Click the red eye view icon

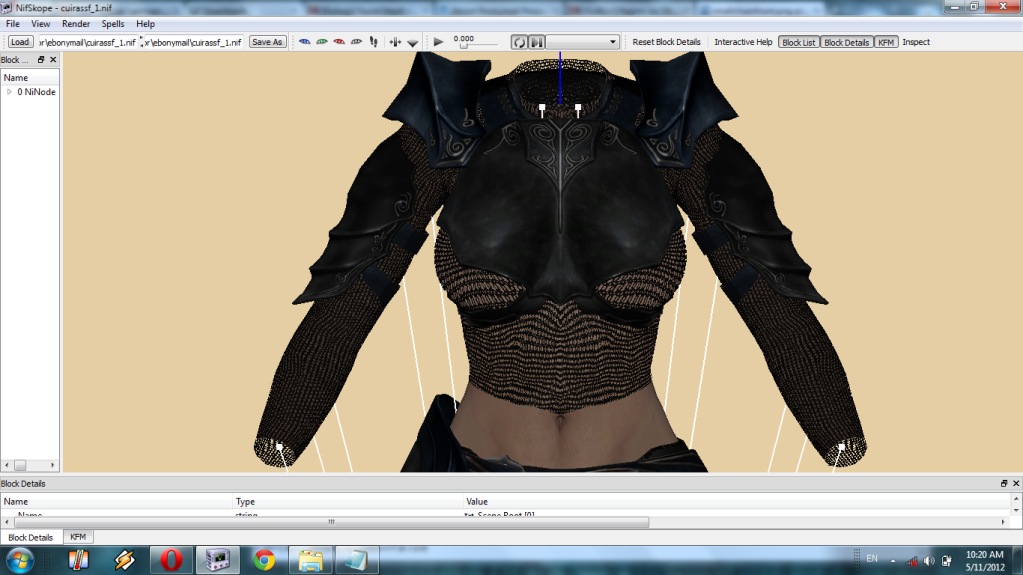(x=339, y=42)
